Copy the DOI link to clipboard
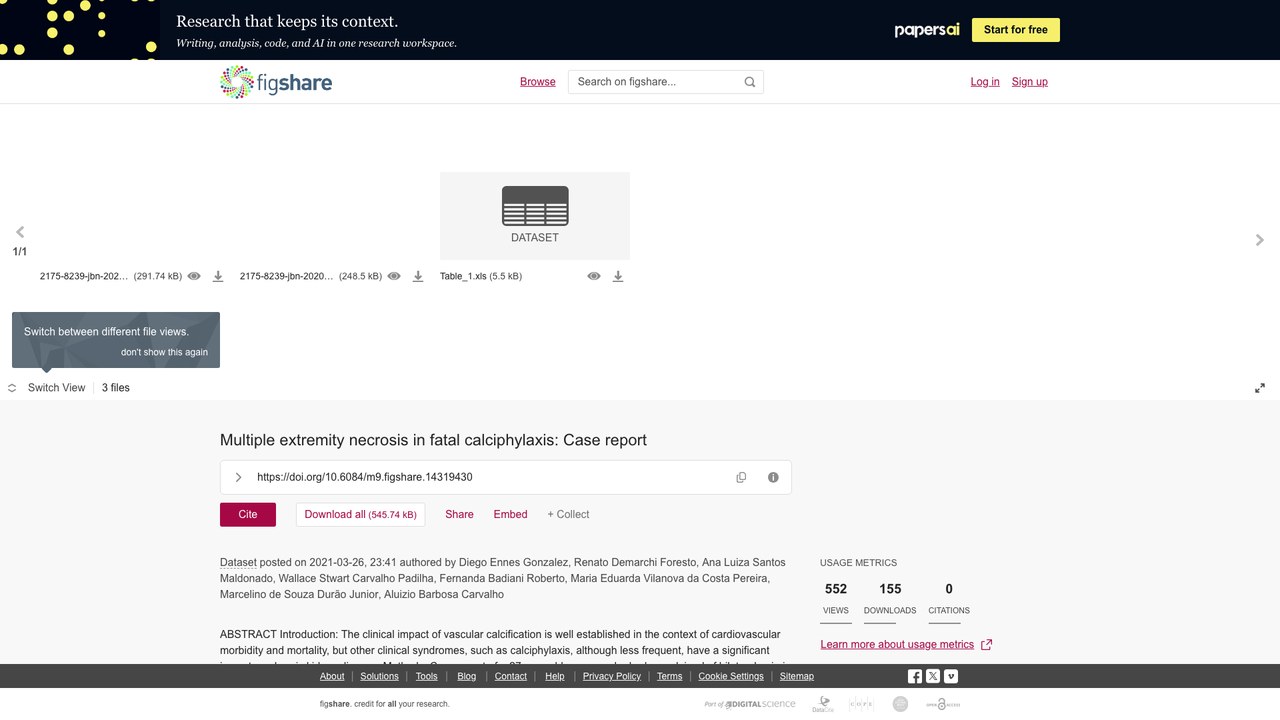This screenshot has width=1280, height=720. pos(741,477)
